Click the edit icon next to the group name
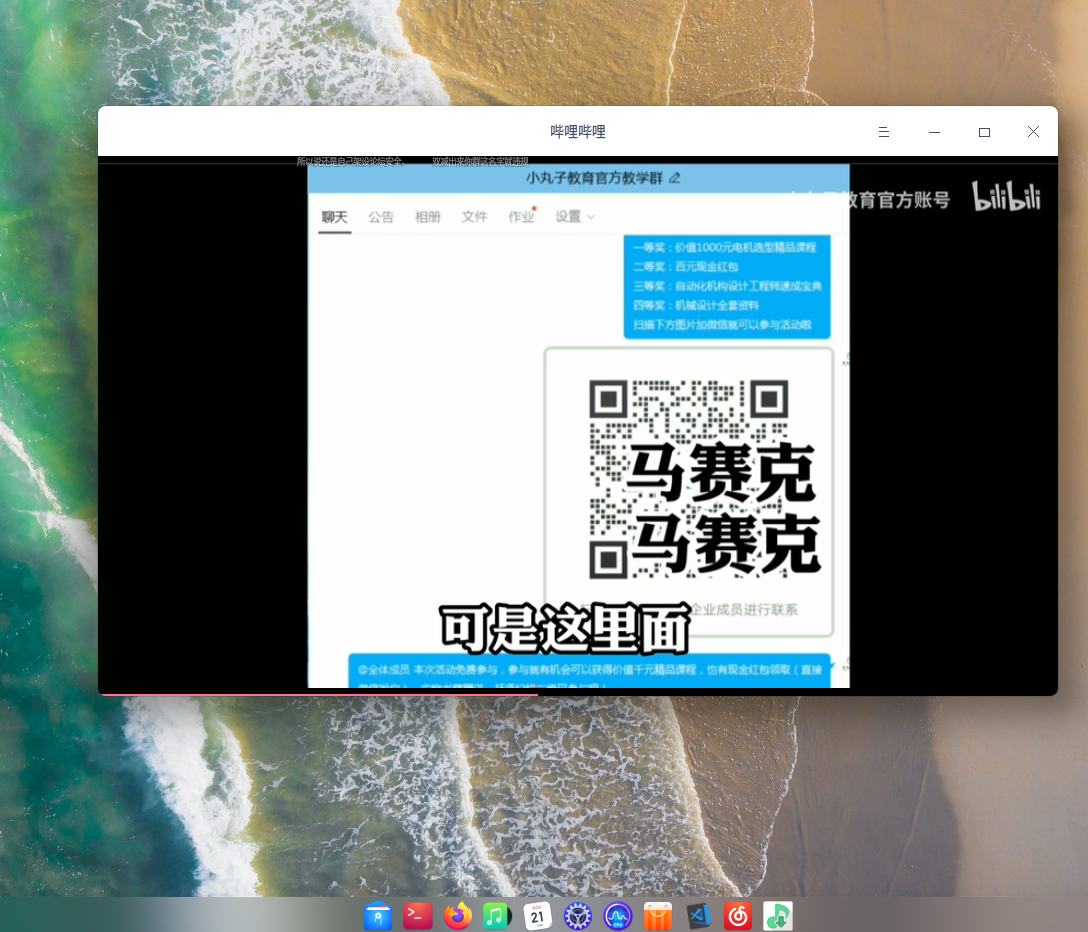1088x932 pixels. click(673, 178)
